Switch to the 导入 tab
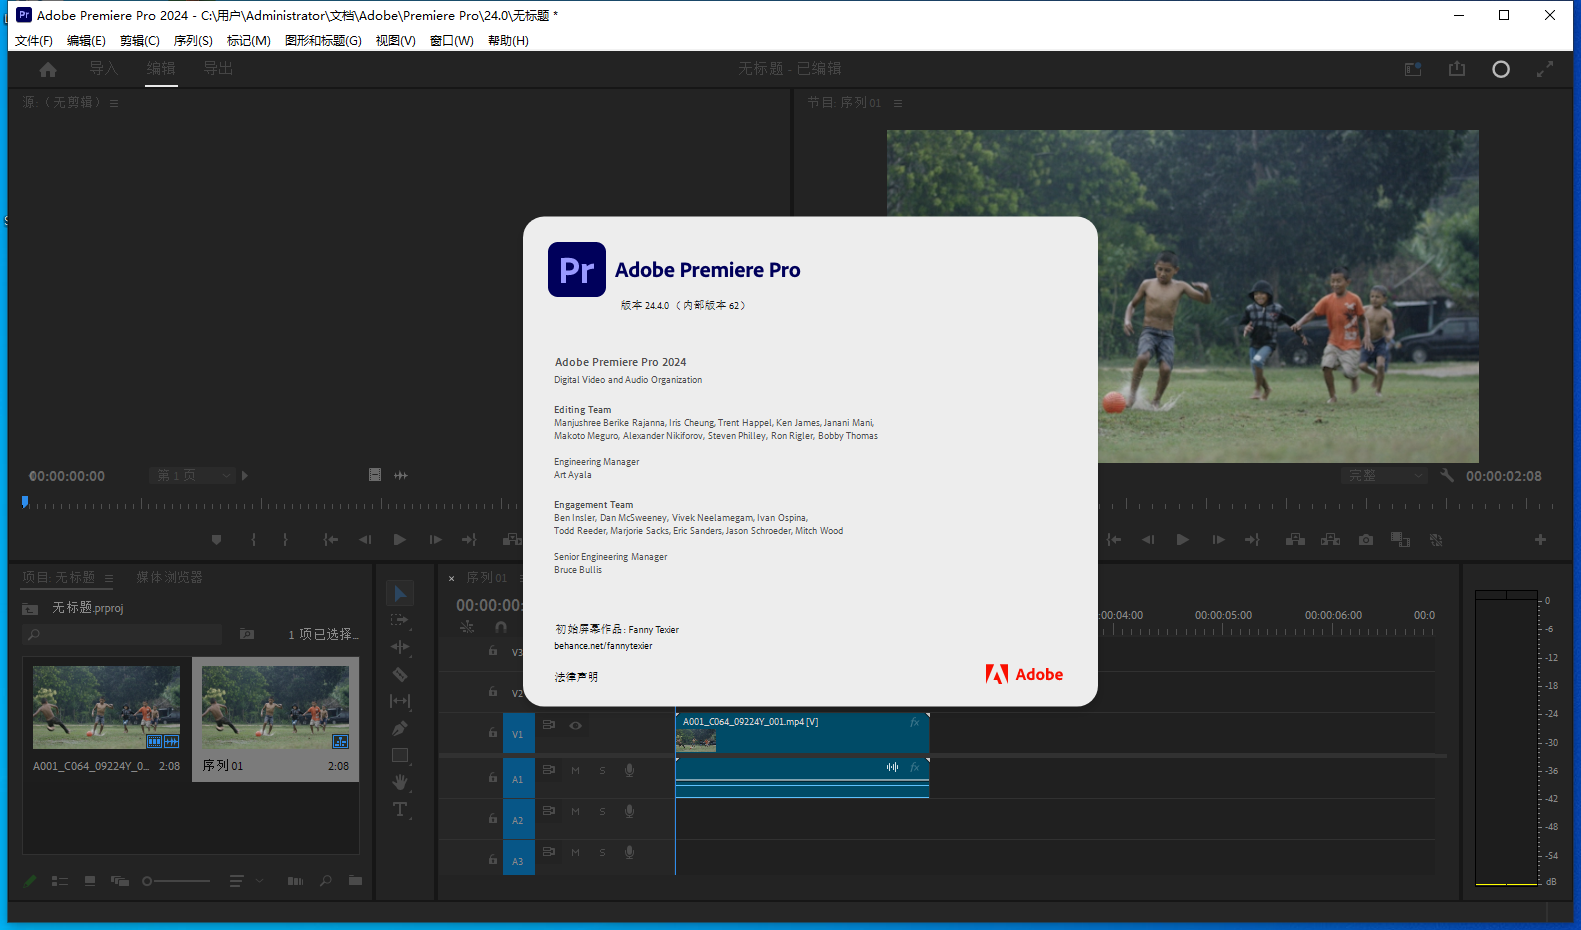 pos(103,68)
